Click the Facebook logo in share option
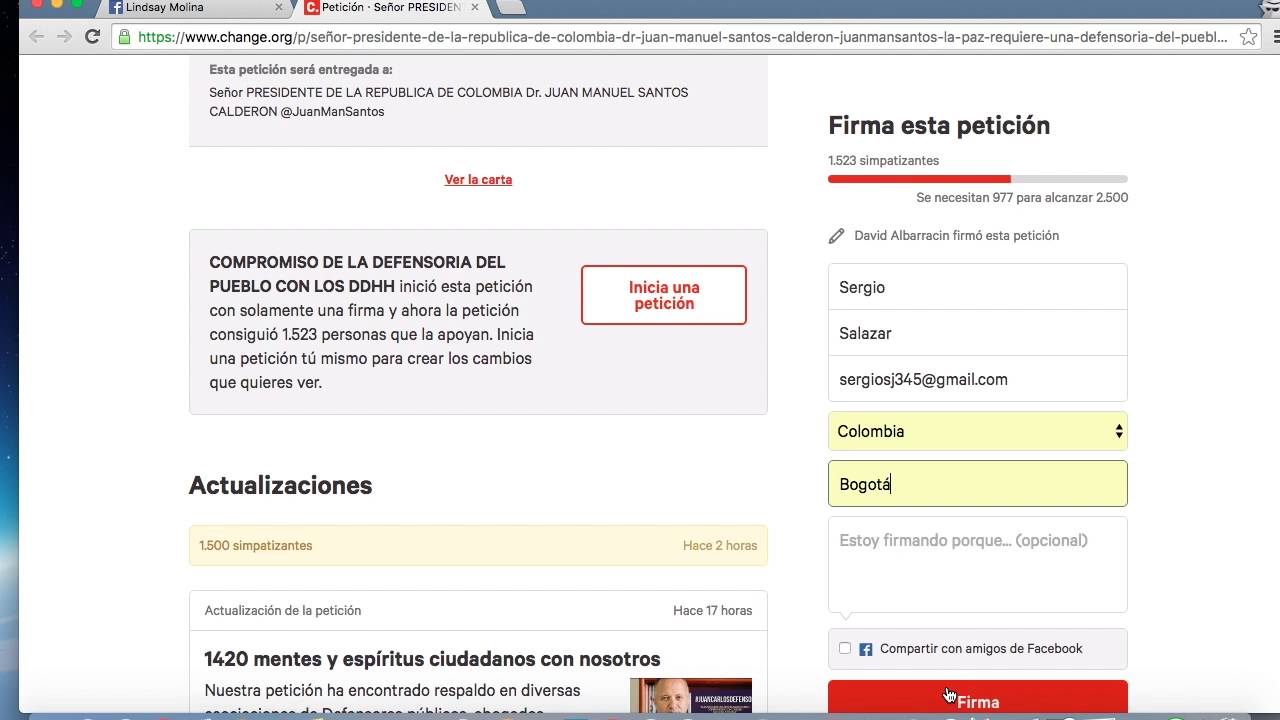The height and width of the screenshot is (720, 1280). tap(866, 649)
